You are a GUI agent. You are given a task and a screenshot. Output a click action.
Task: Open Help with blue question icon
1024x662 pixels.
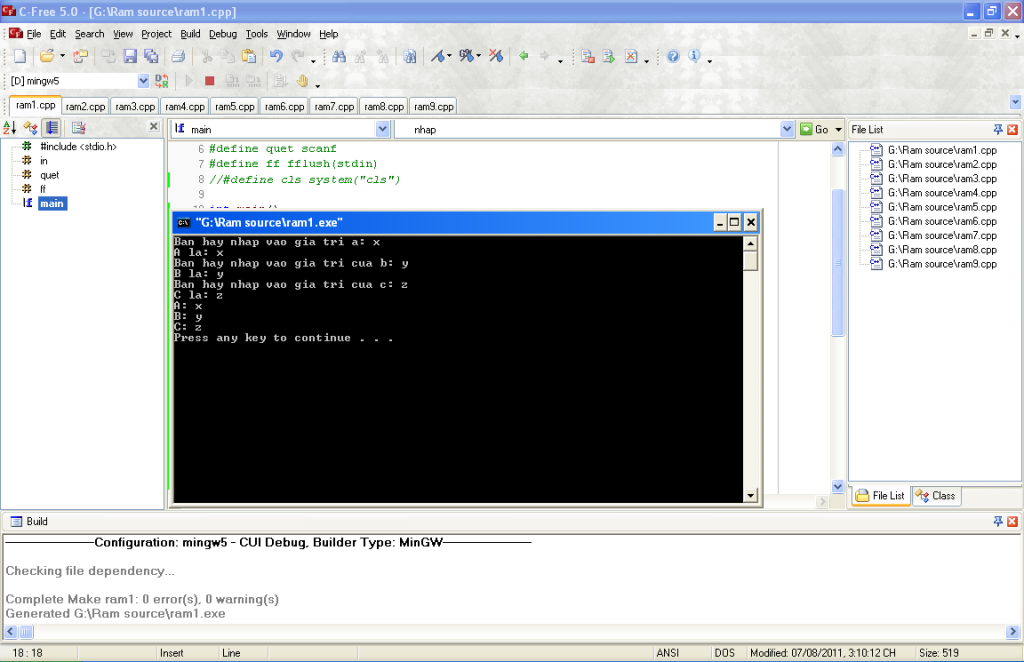pyautogui.click(x=673, y=56)
